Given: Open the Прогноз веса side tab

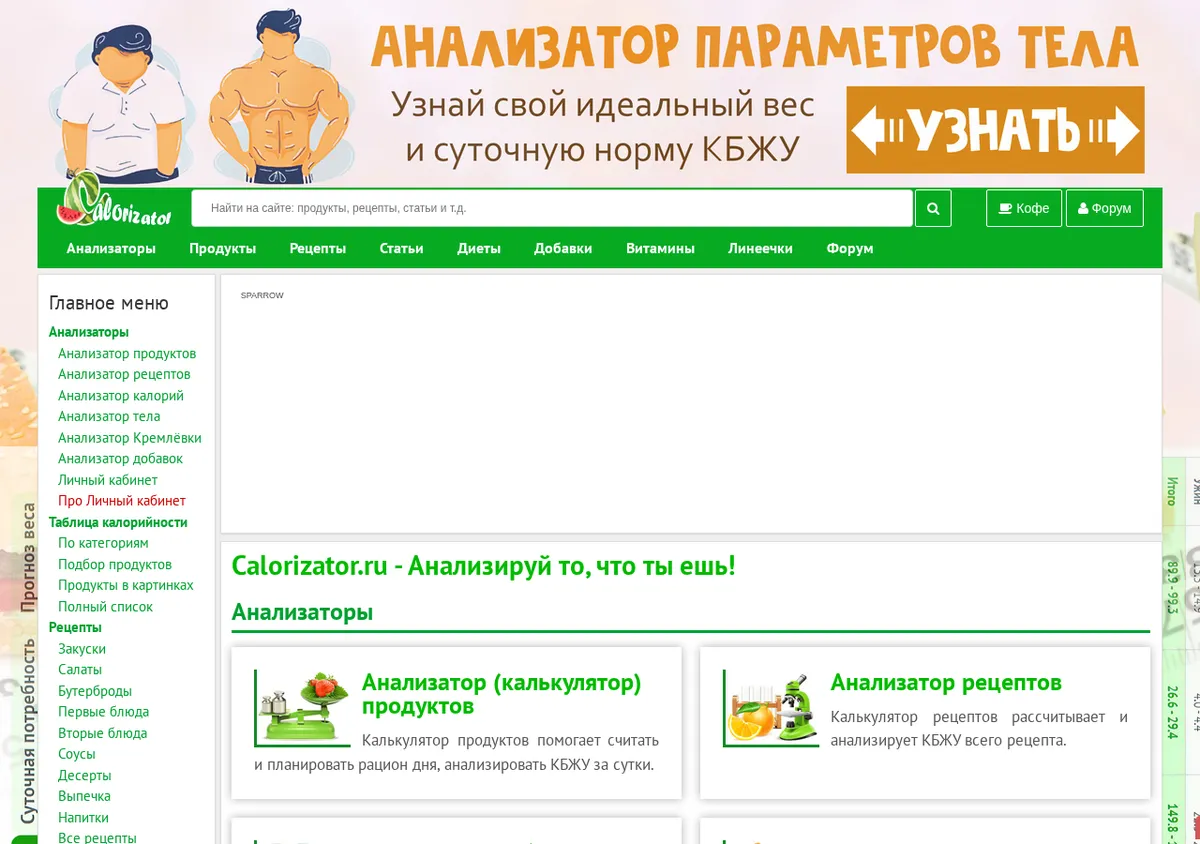Looking at the screenshot, I should coord(27,557).
